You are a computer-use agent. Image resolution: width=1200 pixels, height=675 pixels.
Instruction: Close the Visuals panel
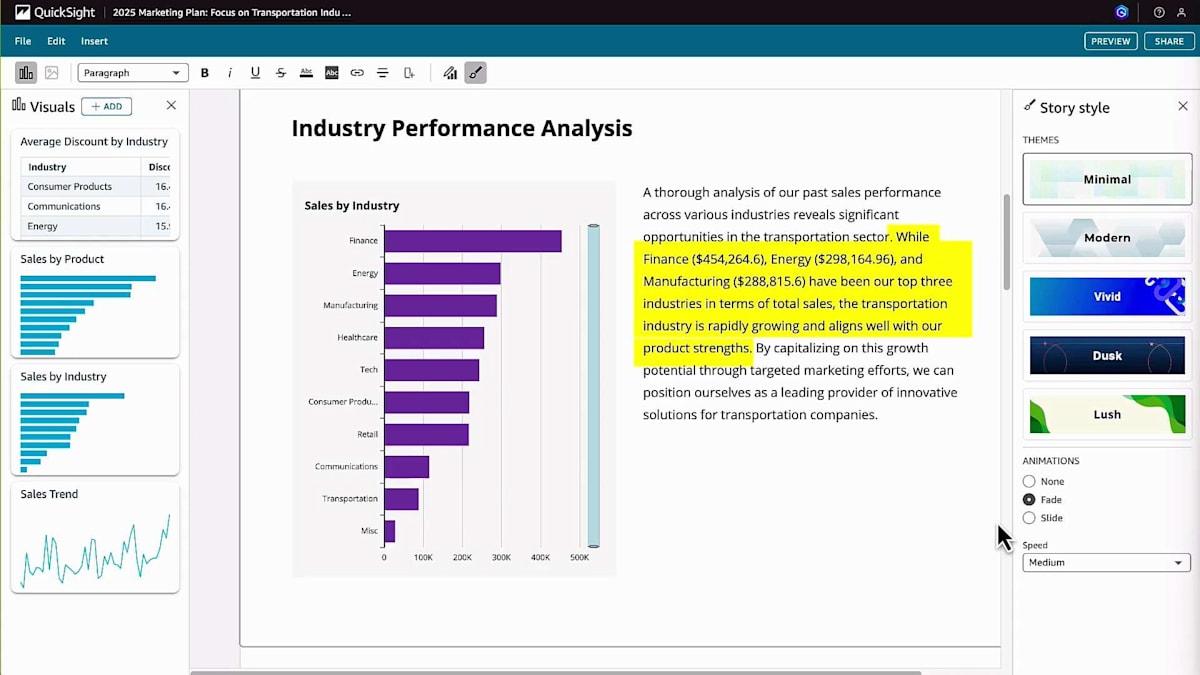coord(171,105)
